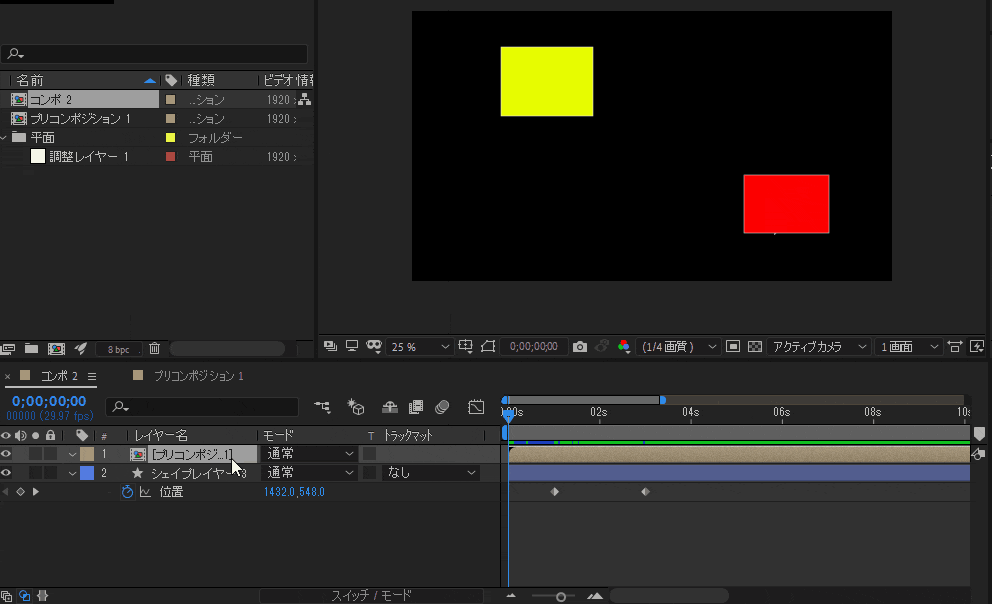
Task: Click the 位置 graph editor set icon
Action: [x=146, y=491]
